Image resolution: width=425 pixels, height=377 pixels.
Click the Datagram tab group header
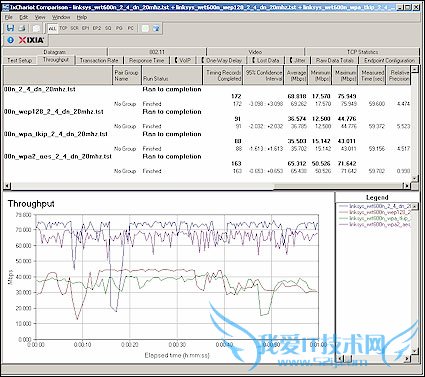[x=55, y=52]
